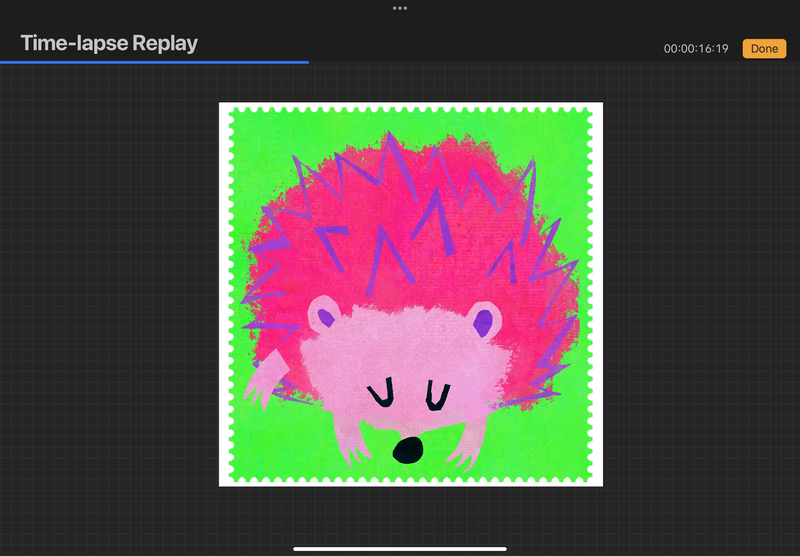Click the white stamp border at the top edge
The image size is (800, 556).
tap(410, 106)
